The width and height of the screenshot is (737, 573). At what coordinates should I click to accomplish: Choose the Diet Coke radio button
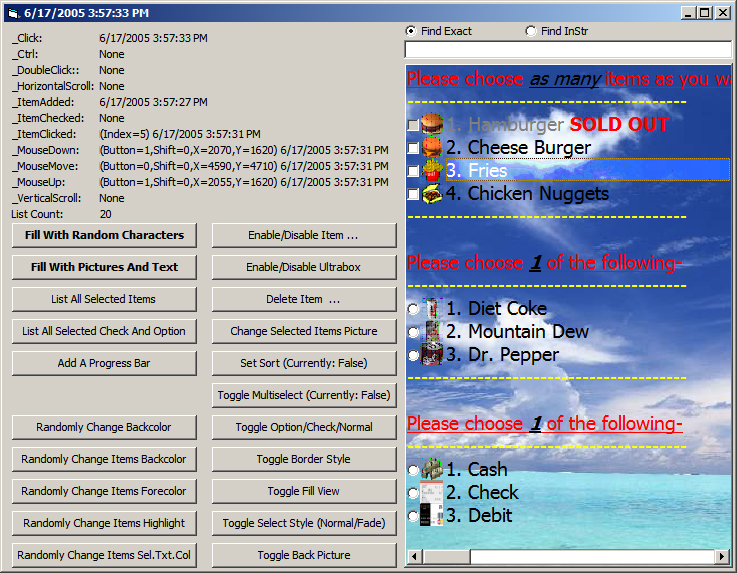coord(413,310)
